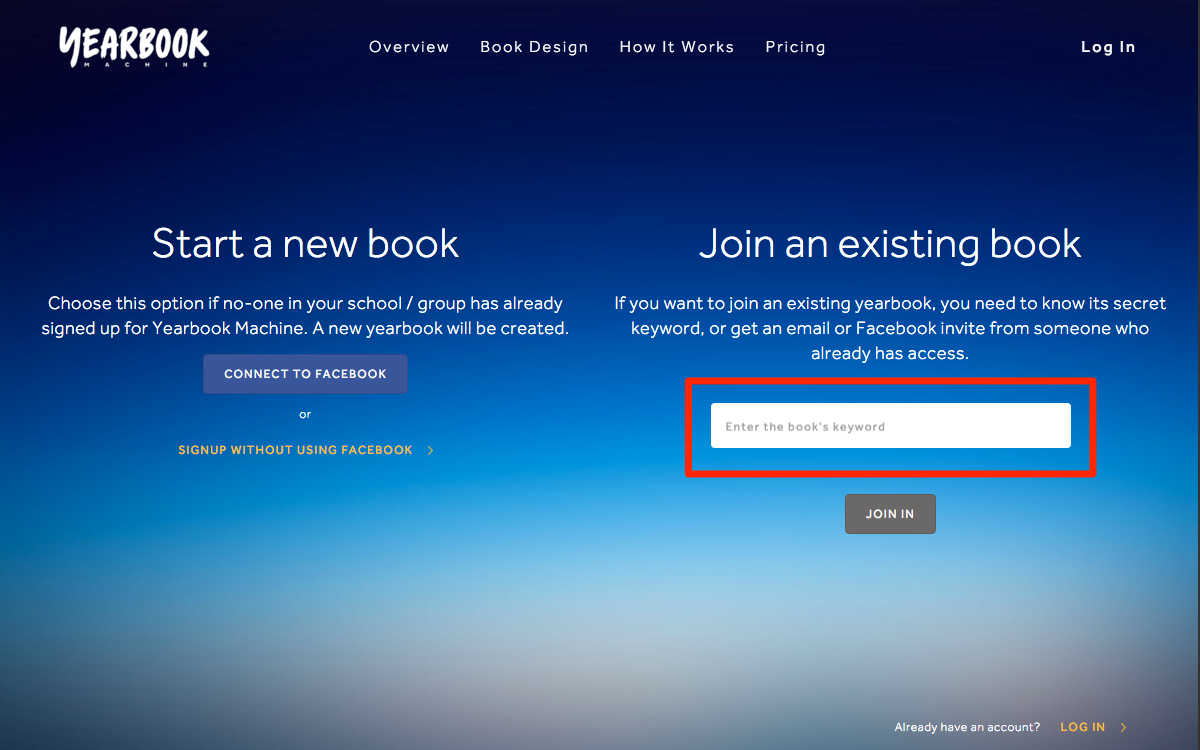Screen dimensions: 1200x750
Task: Click the 'or' separator text
Action: tap(305, 414)
